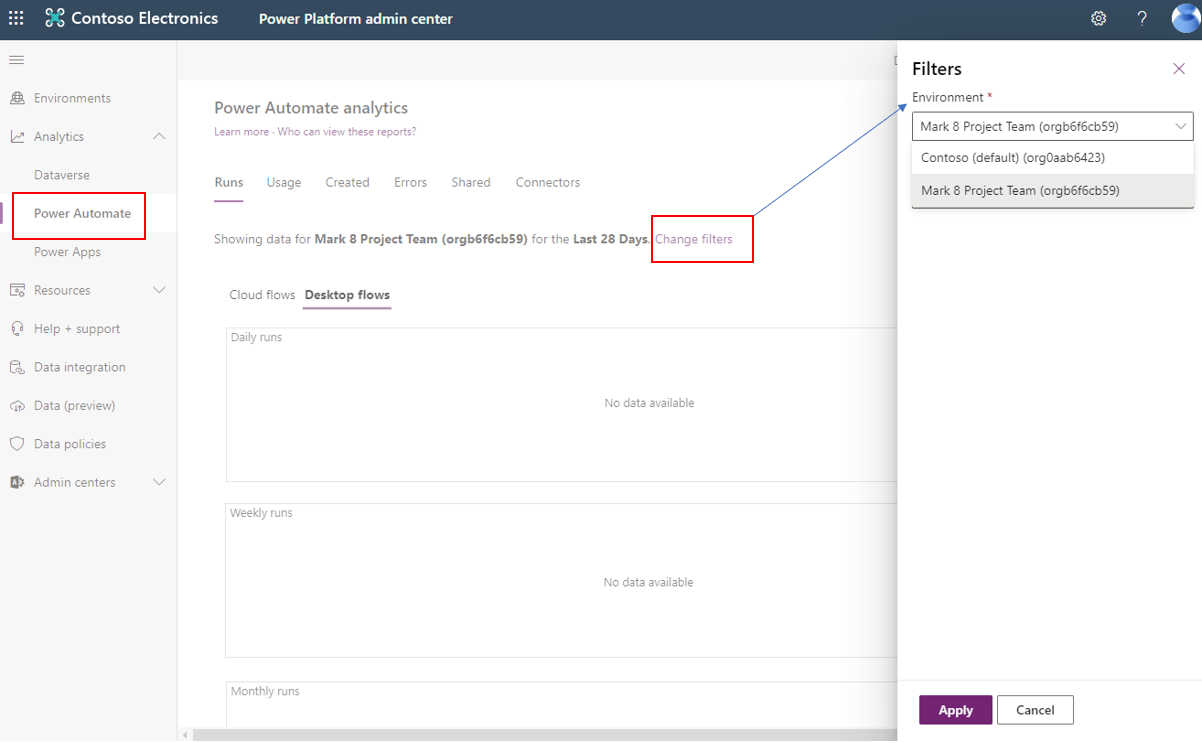Go to Environments page
Viewport: 1202px width, 743px height.
click(72, 98)
